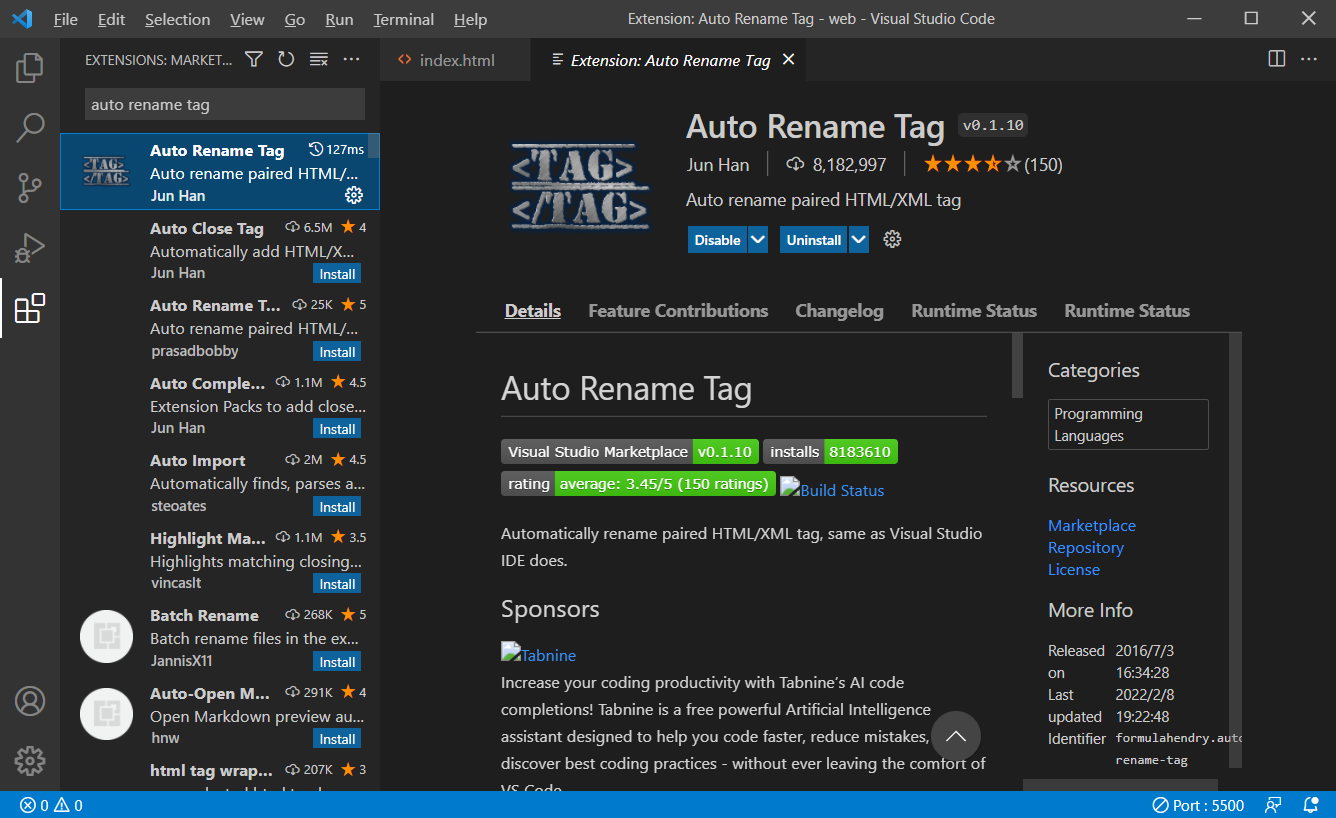Screen dimensions: 1336x818
Task: Clear extensions search results icon
Action: 319,60
